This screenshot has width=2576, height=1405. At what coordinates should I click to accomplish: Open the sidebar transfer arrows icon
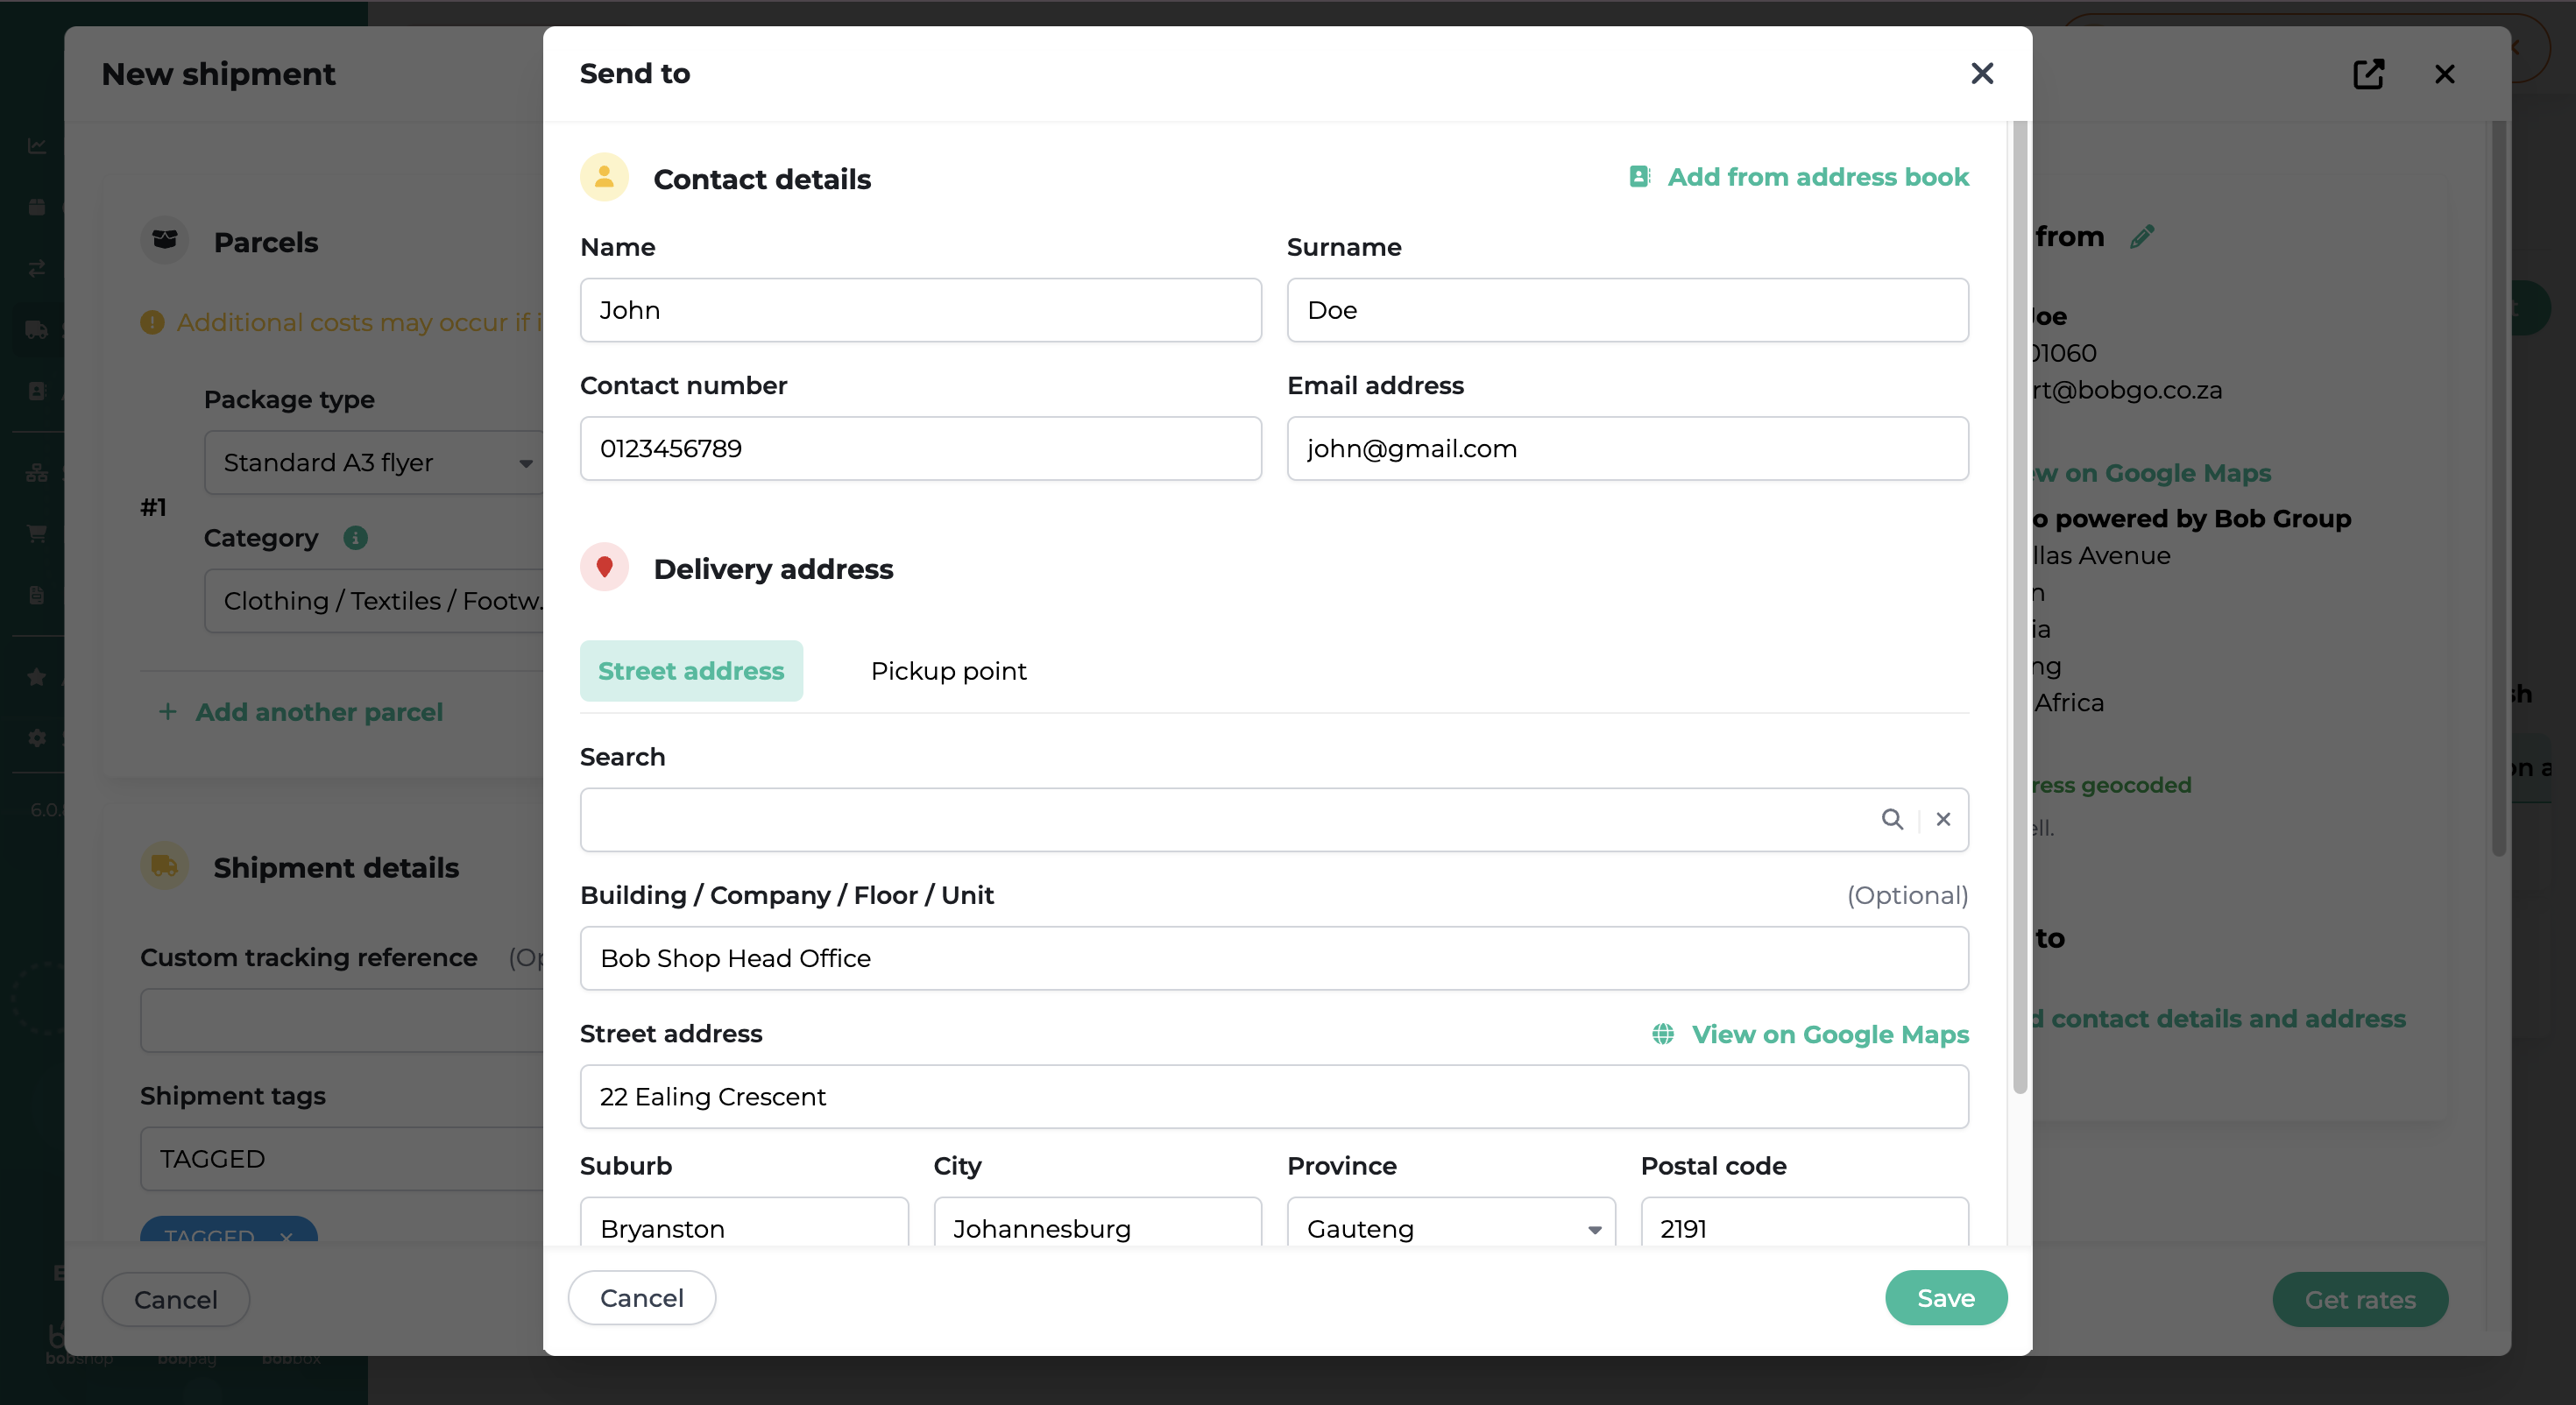[37, 268]
